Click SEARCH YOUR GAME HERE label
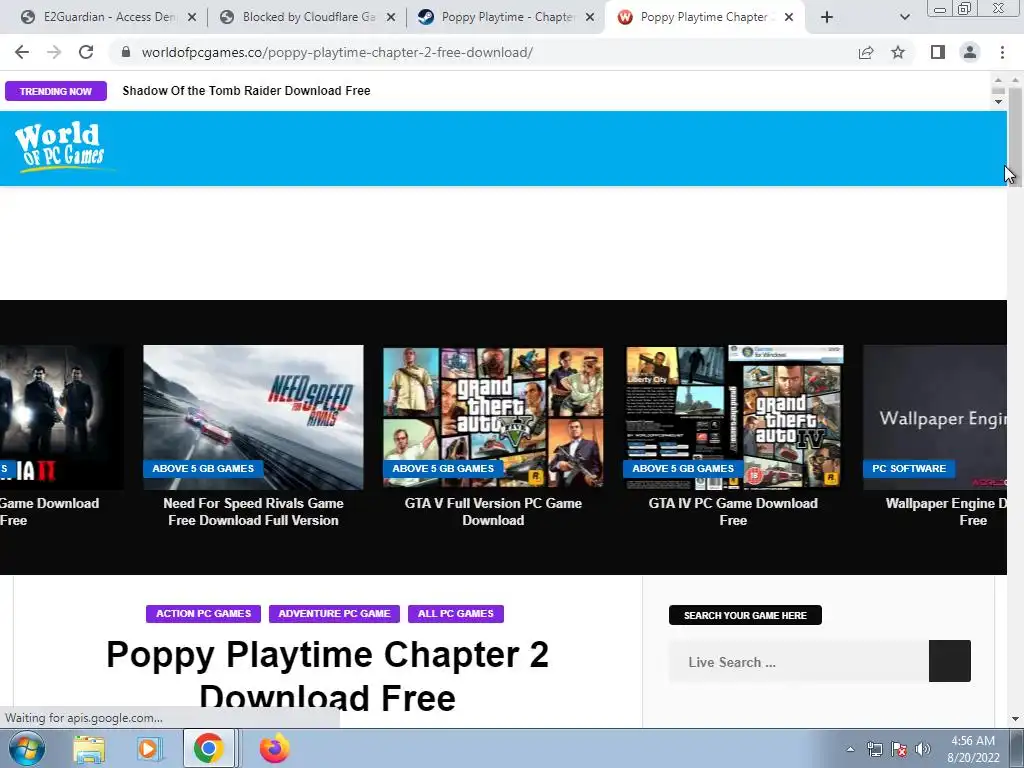 (745, 615)
